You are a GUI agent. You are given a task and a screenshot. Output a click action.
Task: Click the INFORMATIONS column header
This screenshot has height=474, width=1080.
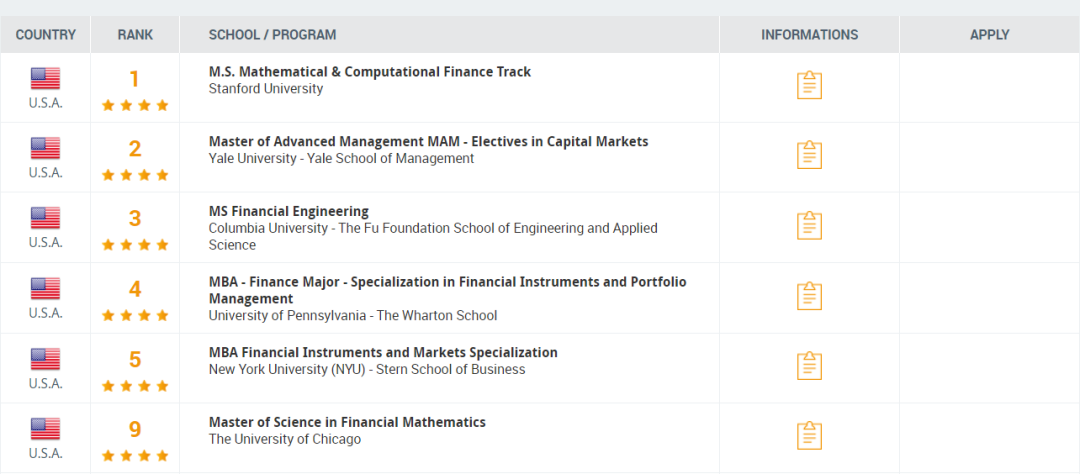[809, 34]
